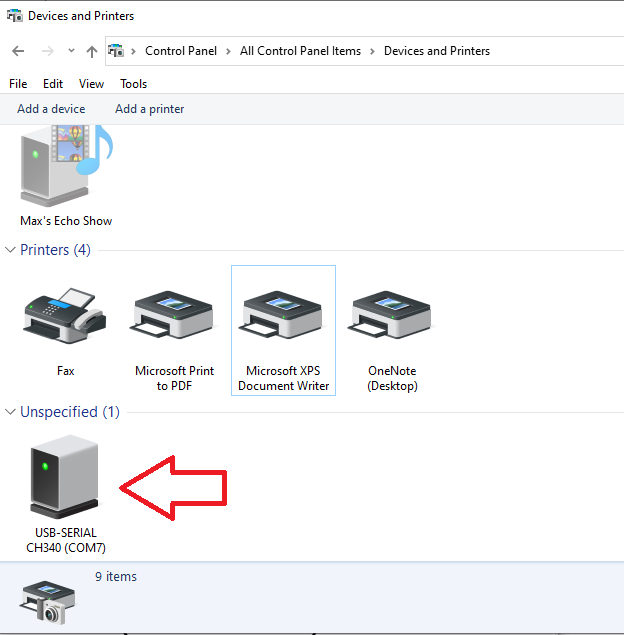624x635 pixels.
Task: Collapse the Unspecified (1) group chevron
Action: coord(10,411)
